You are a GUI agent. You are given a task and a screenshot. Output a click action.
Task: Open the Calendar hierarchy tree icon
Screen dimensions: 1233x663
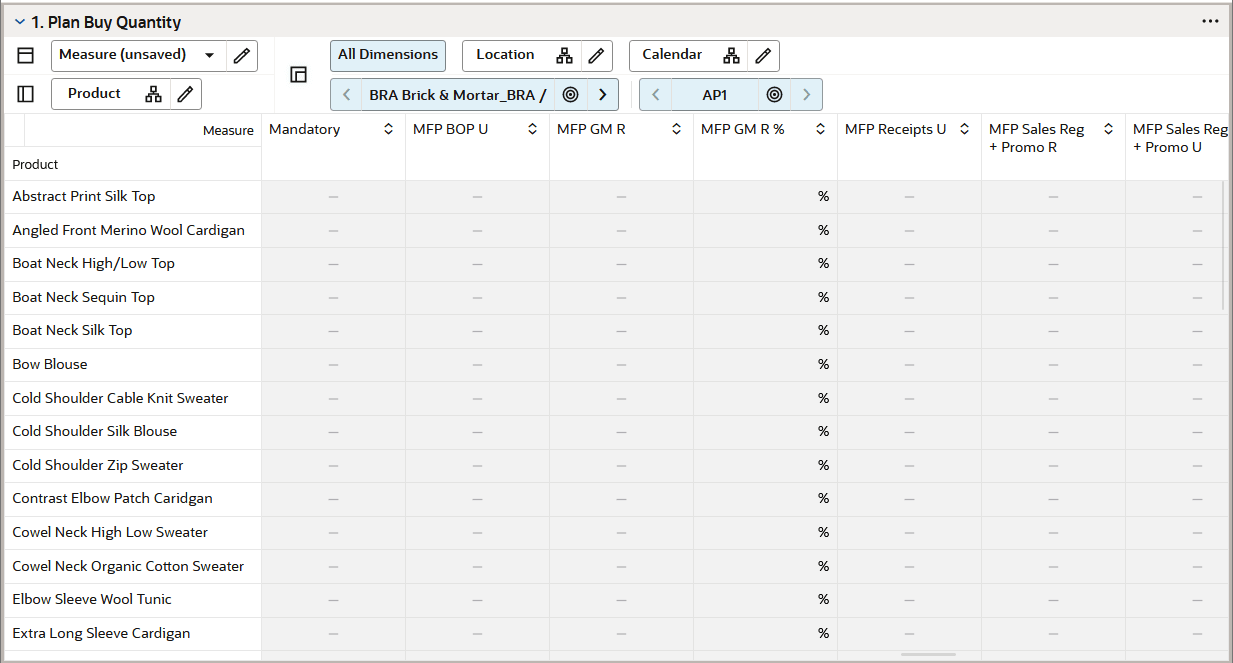tap(731, 55)
